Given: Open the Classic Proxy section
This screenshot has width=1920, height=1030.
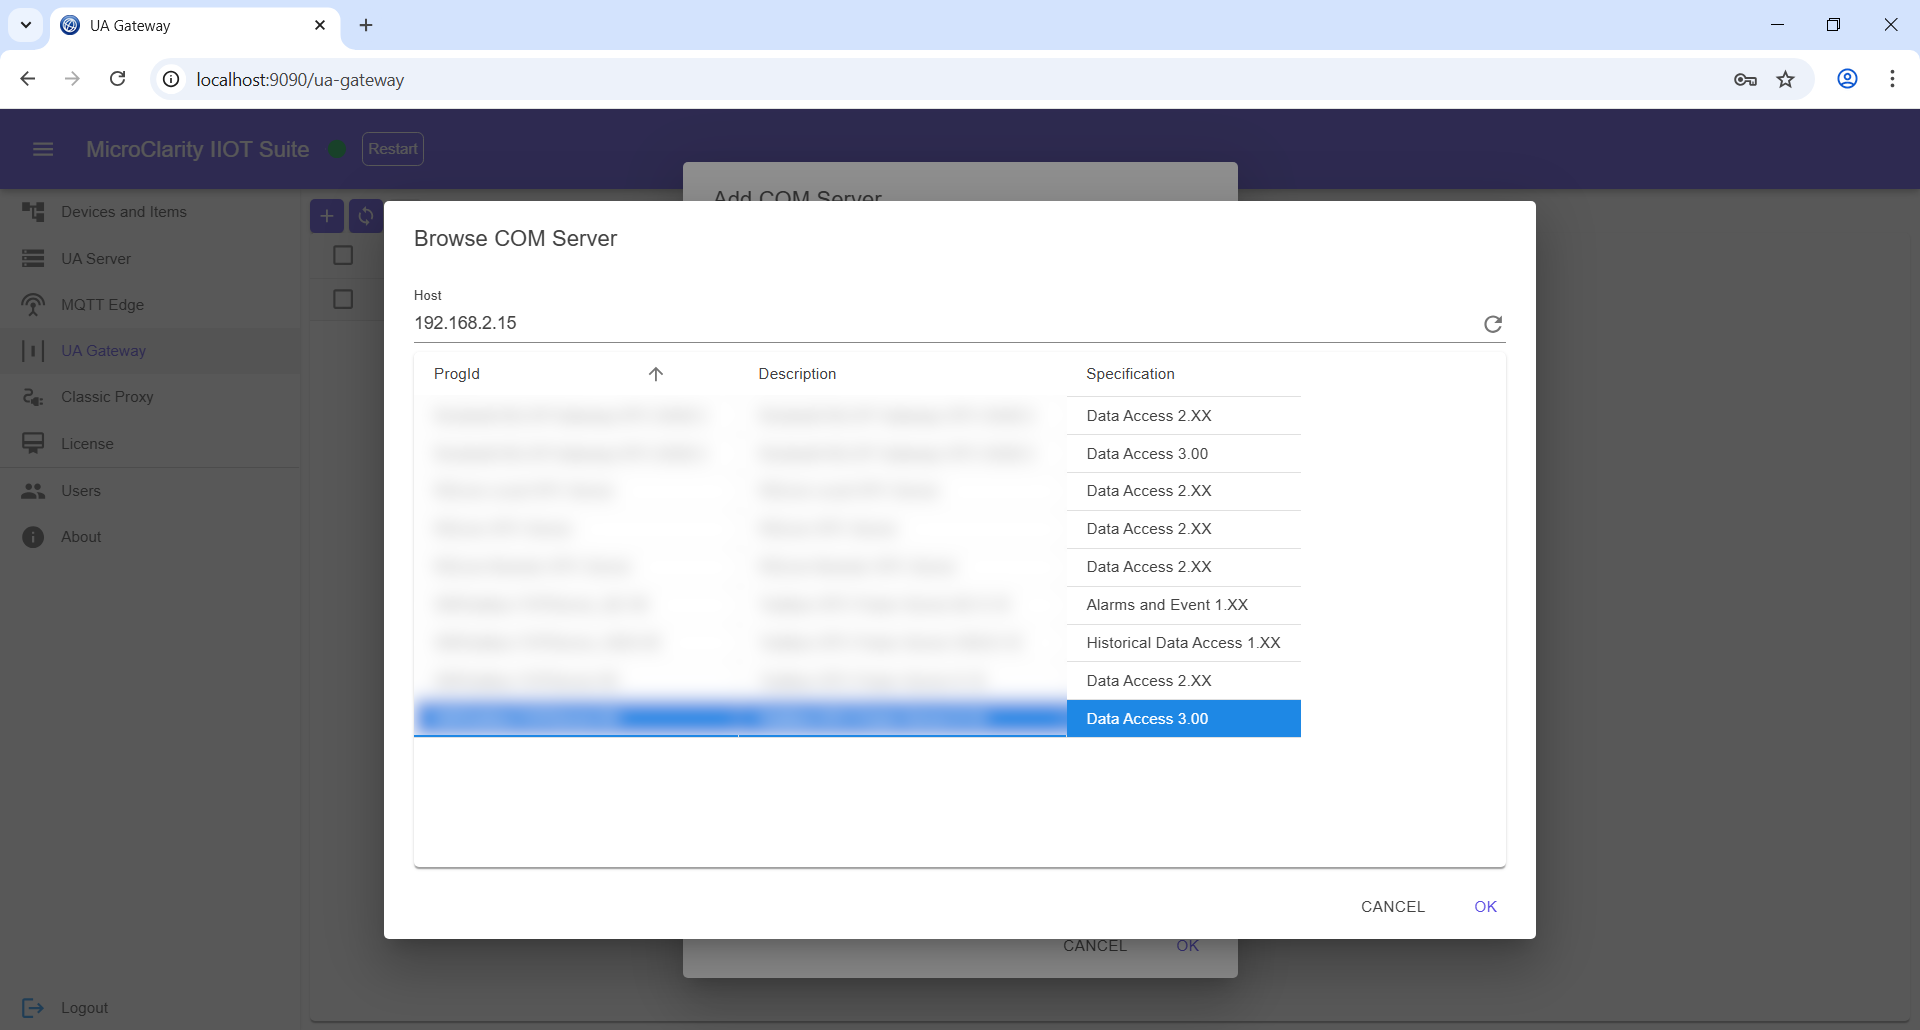Looking at the screenshot, I should (108, 396).
